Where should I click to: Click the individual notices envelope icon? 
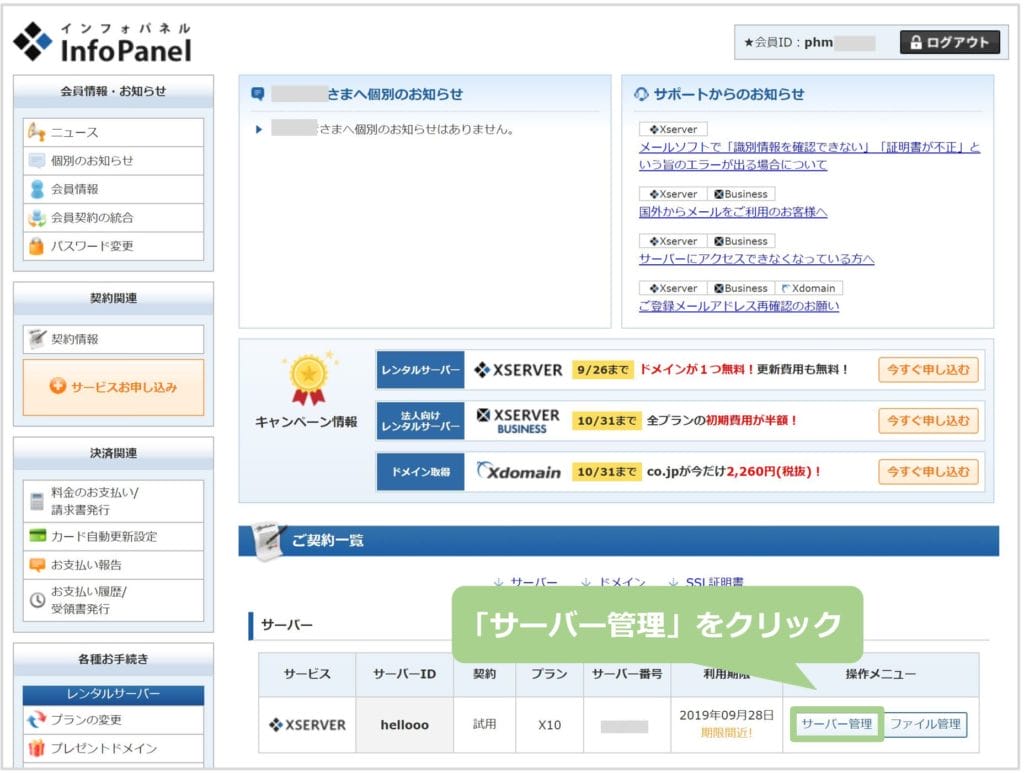tap(37, 161)
